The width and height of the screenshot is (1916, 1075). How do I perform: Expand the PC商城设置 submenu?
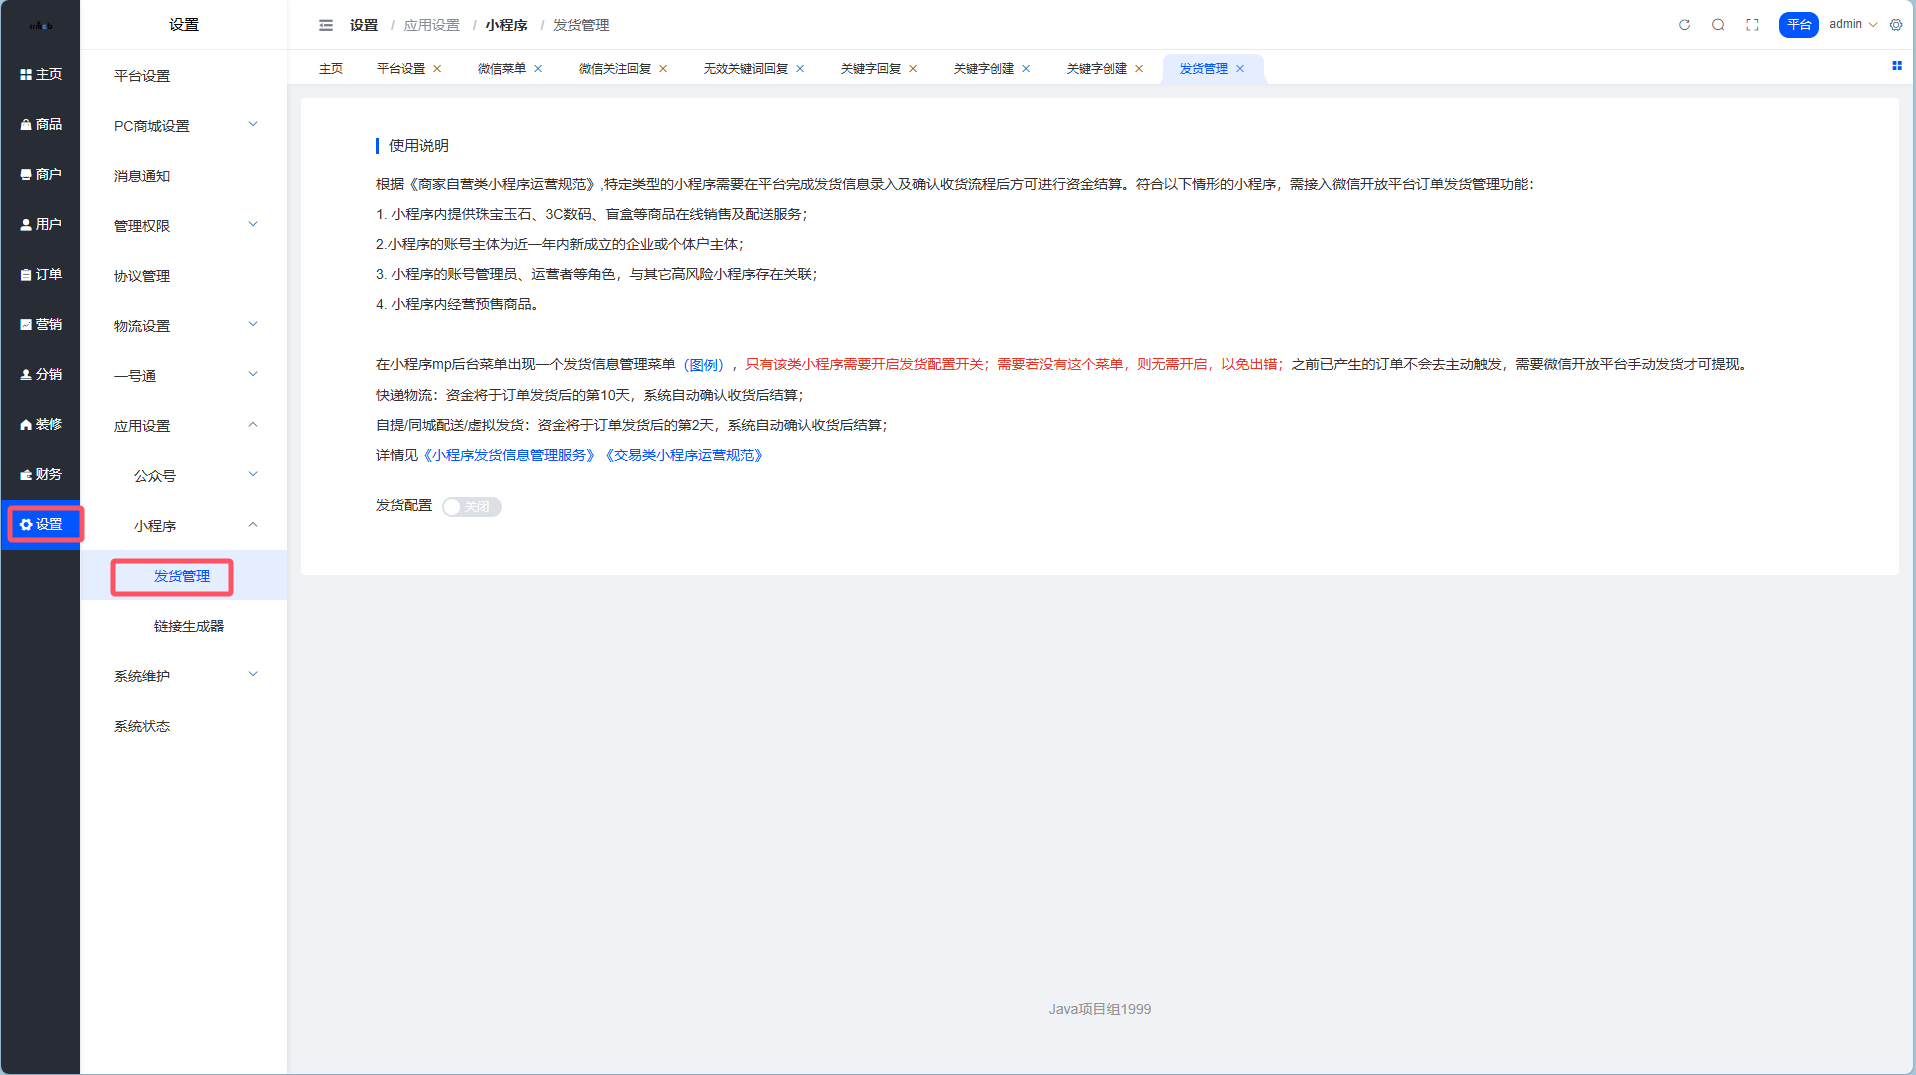coord(184,126)
